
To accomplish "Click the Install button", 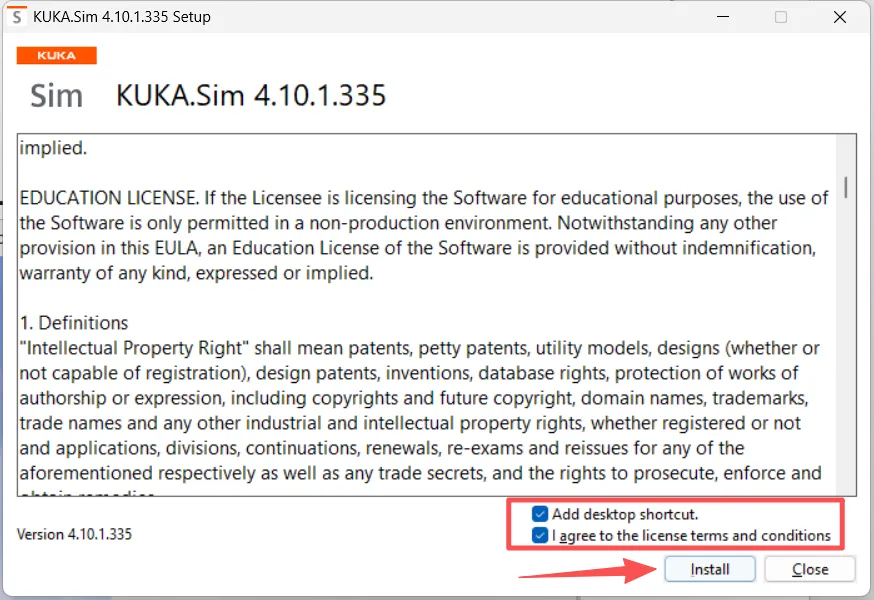I will (x=710, y=569).
